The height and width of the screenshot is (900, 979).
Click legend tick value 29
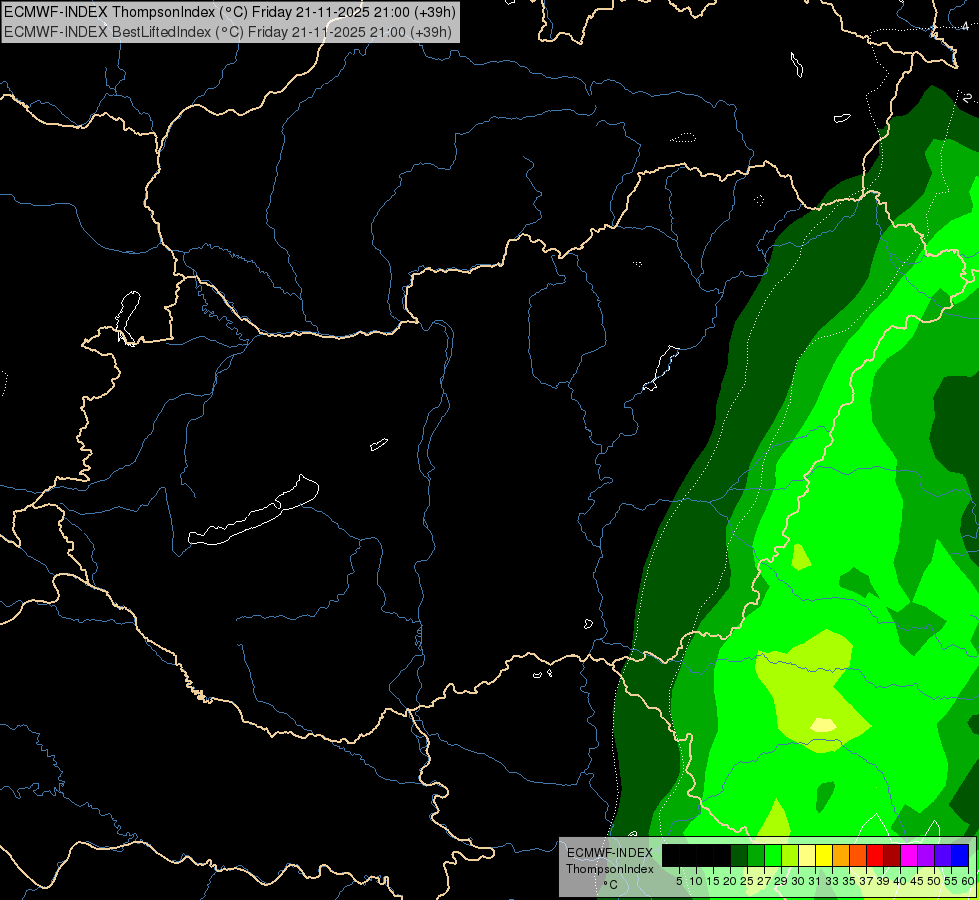click(781, 881)
